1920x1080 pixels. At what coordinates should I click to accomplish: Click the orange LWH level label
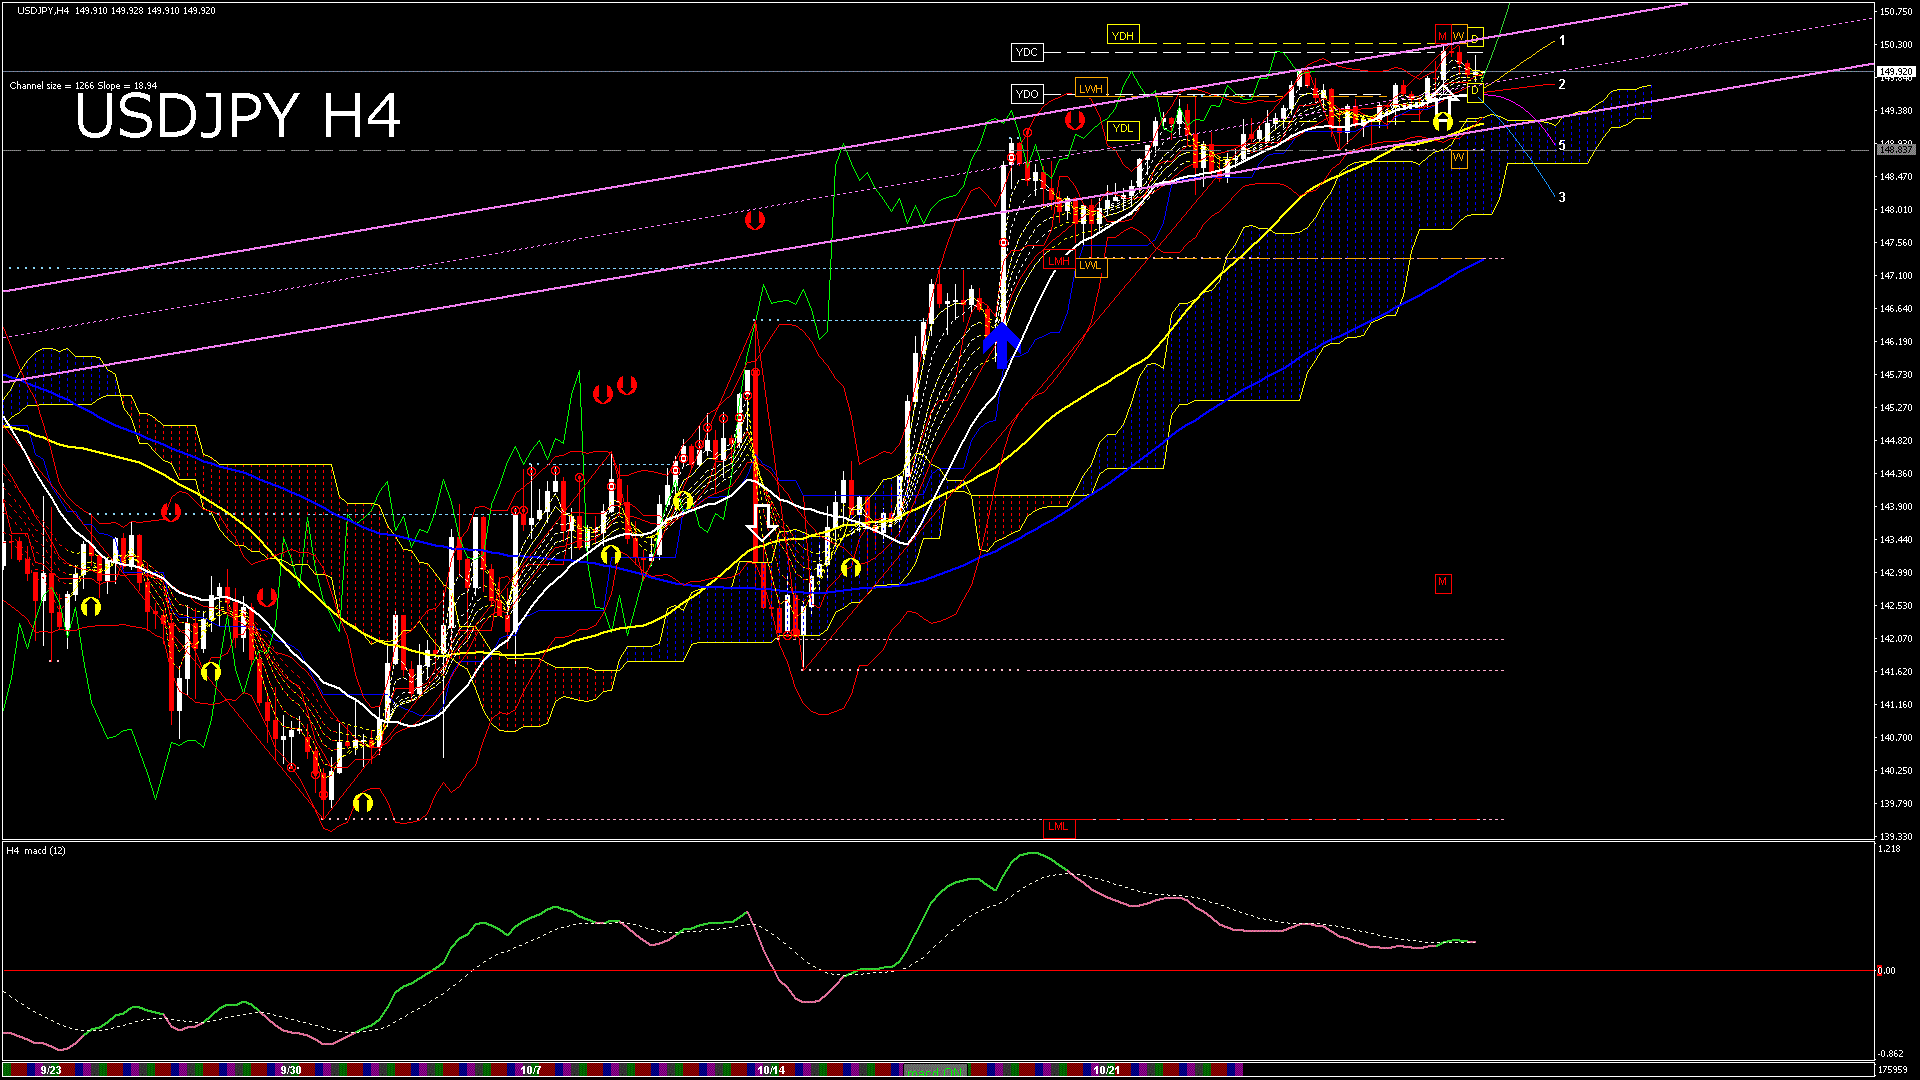pos(1091,89)
